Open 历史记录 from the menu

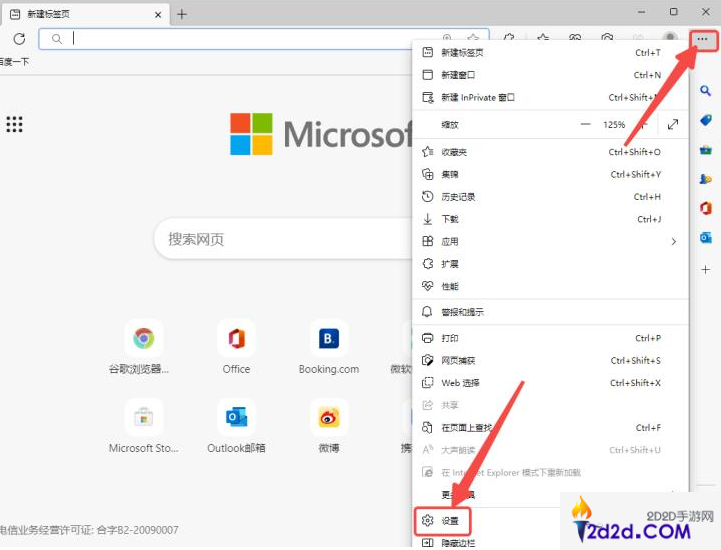pyautogui.click(x=550, y=197)
